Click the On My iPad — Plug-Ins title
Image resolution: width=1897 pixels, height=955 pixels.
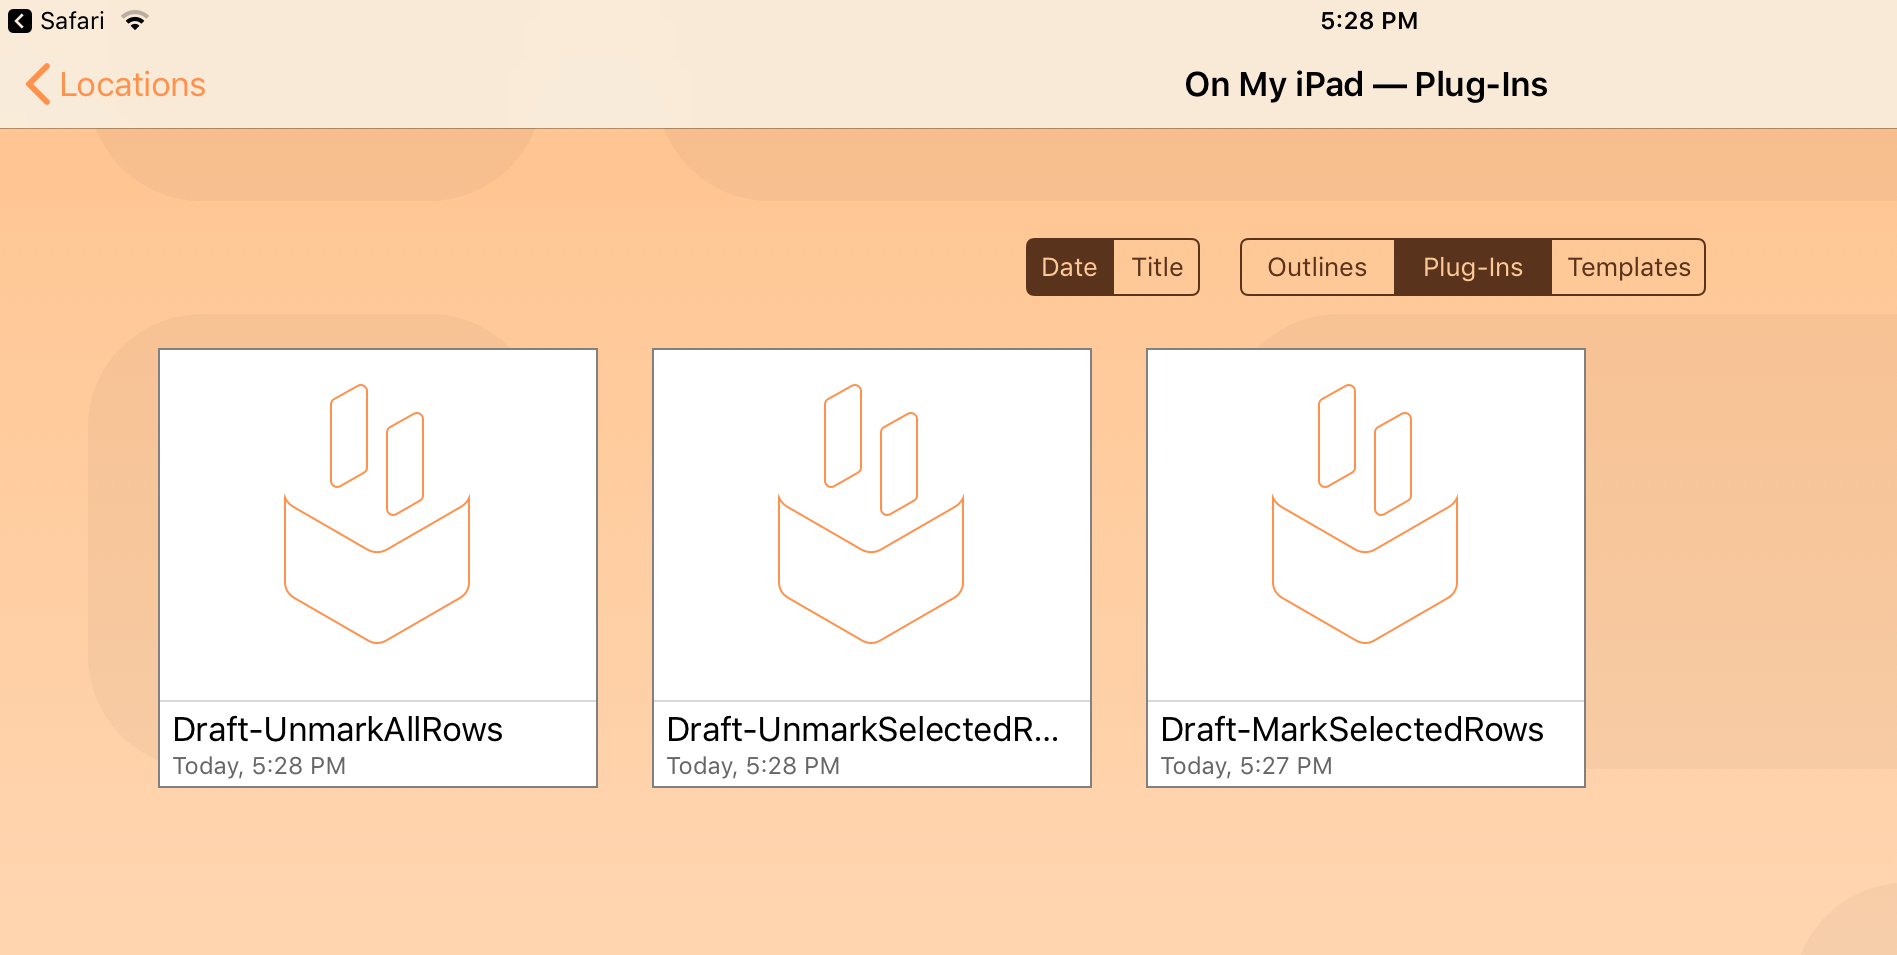pos(1366,85)
